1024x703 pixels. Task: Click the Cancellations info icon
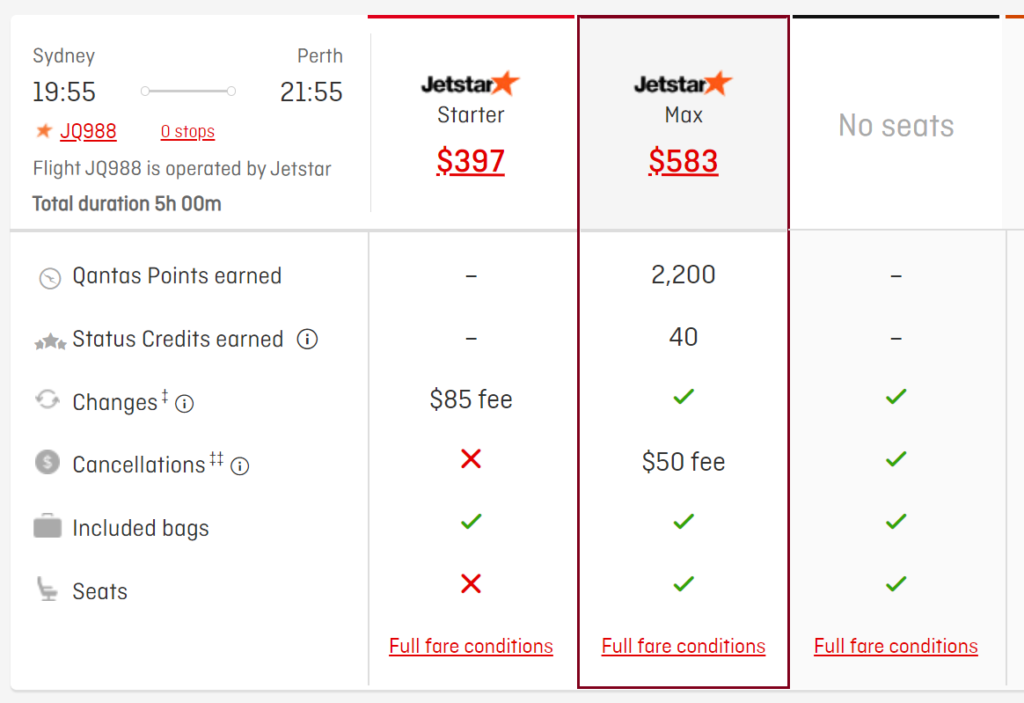click(x=240, y=466)
